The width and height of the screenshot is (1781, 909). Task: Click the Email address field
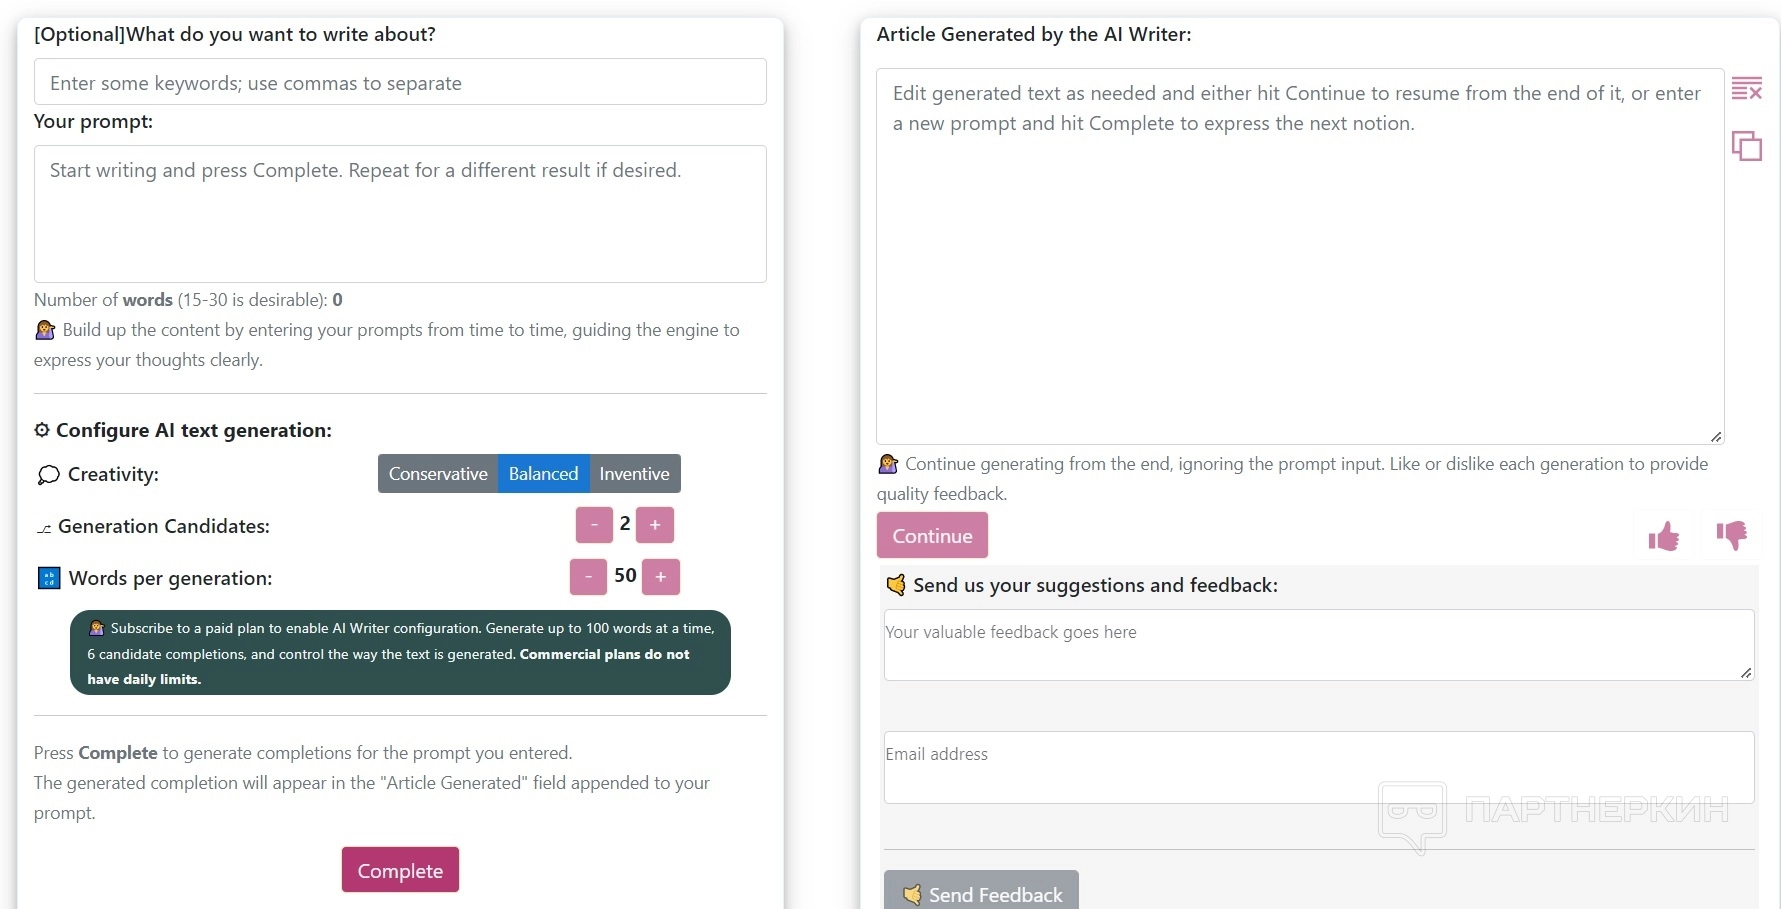1319,767
